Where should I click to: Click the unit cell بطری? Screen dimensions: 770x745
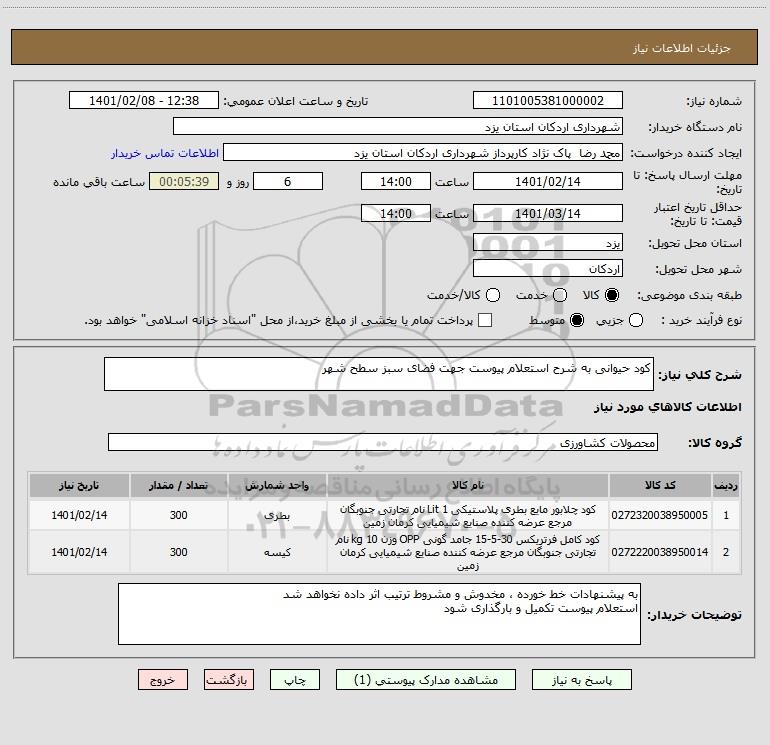pos(277,516)
